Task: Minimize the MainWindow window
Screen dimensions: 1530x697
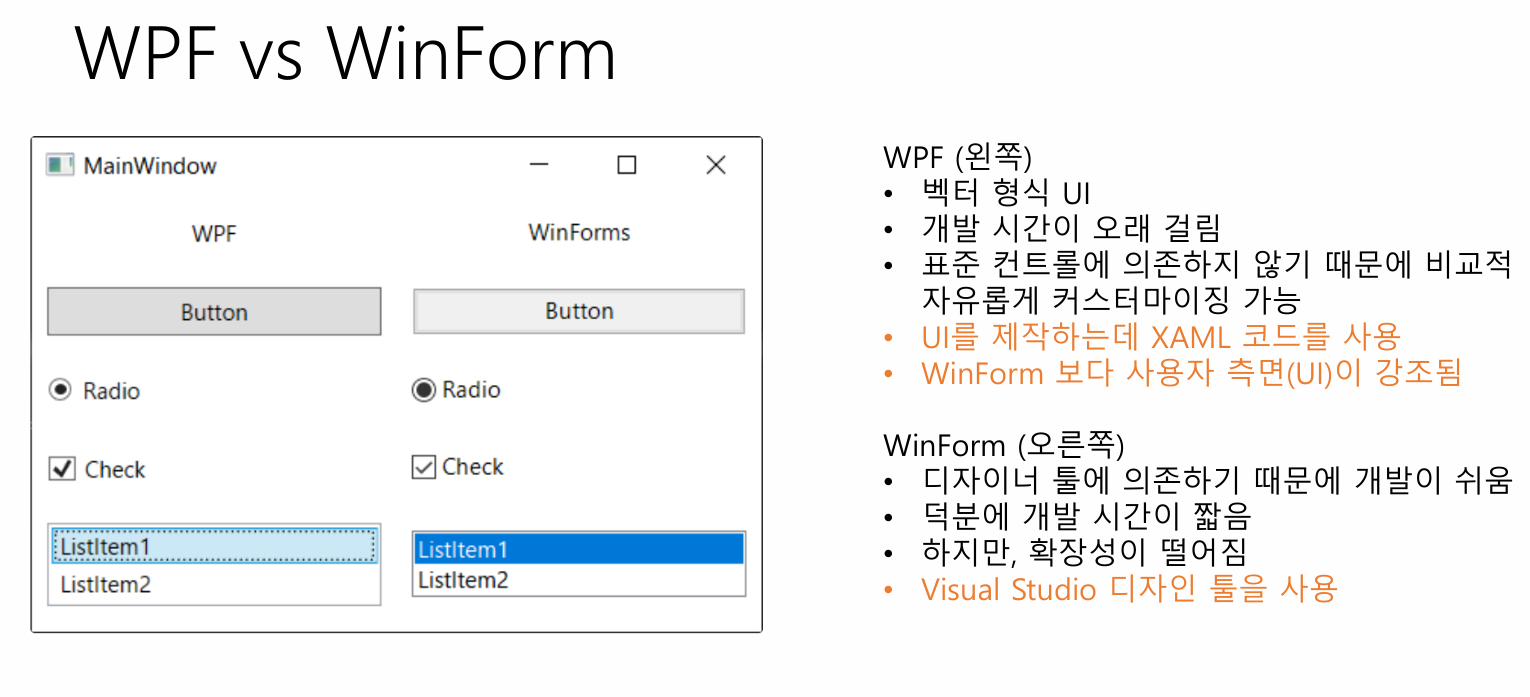Action: 539,165
